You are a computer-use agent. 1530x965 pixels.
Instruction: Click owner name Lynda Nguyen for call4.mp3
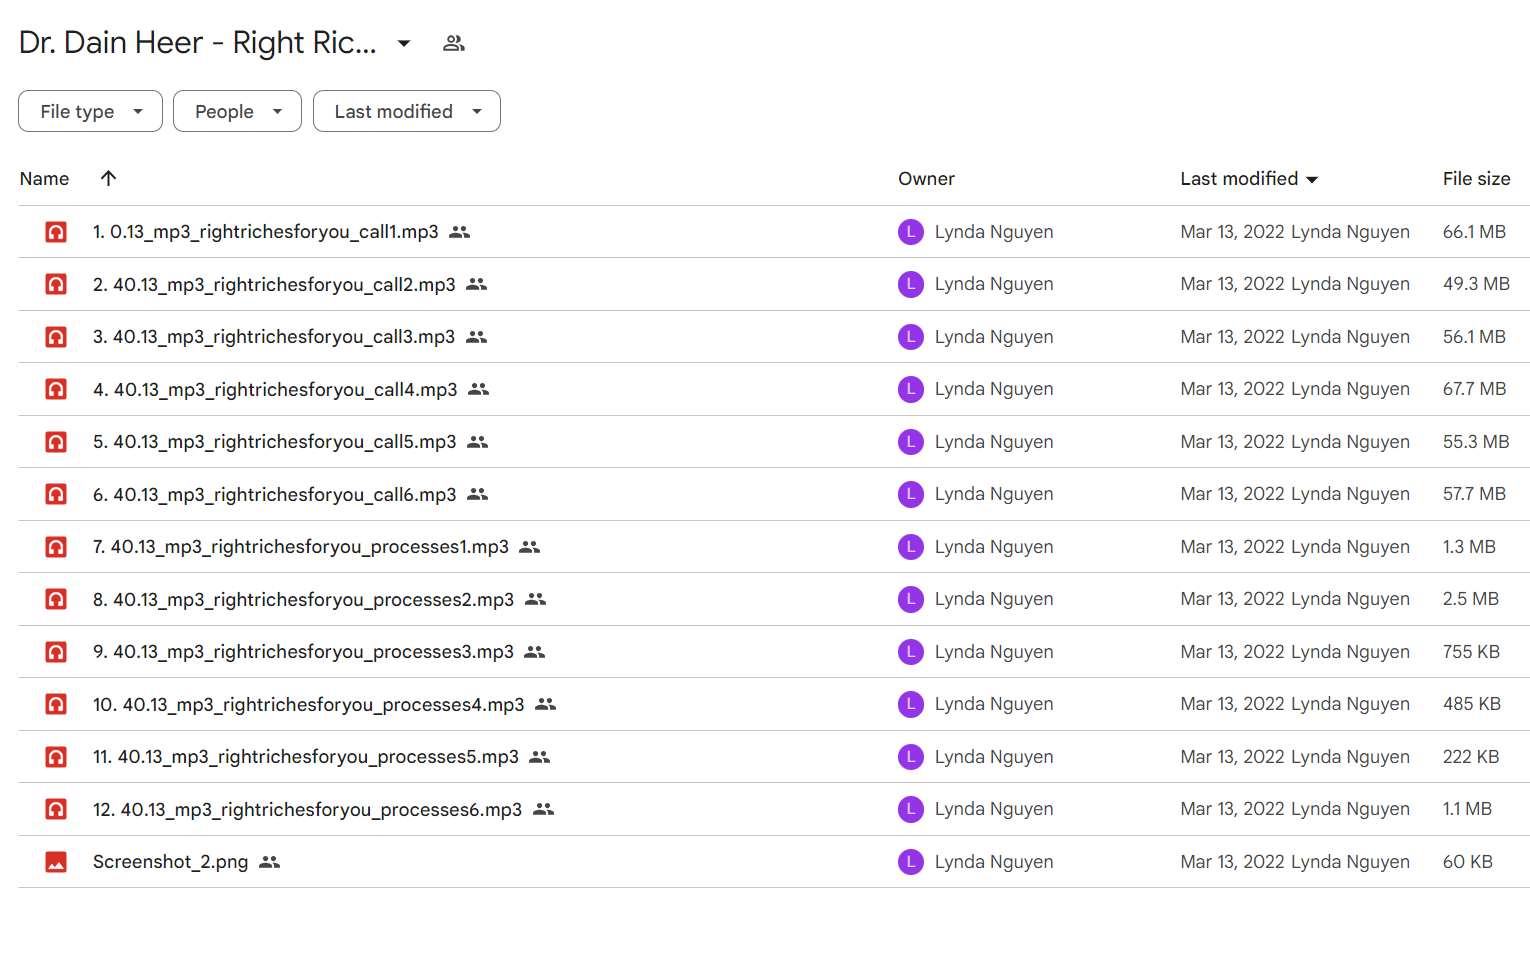994,389
